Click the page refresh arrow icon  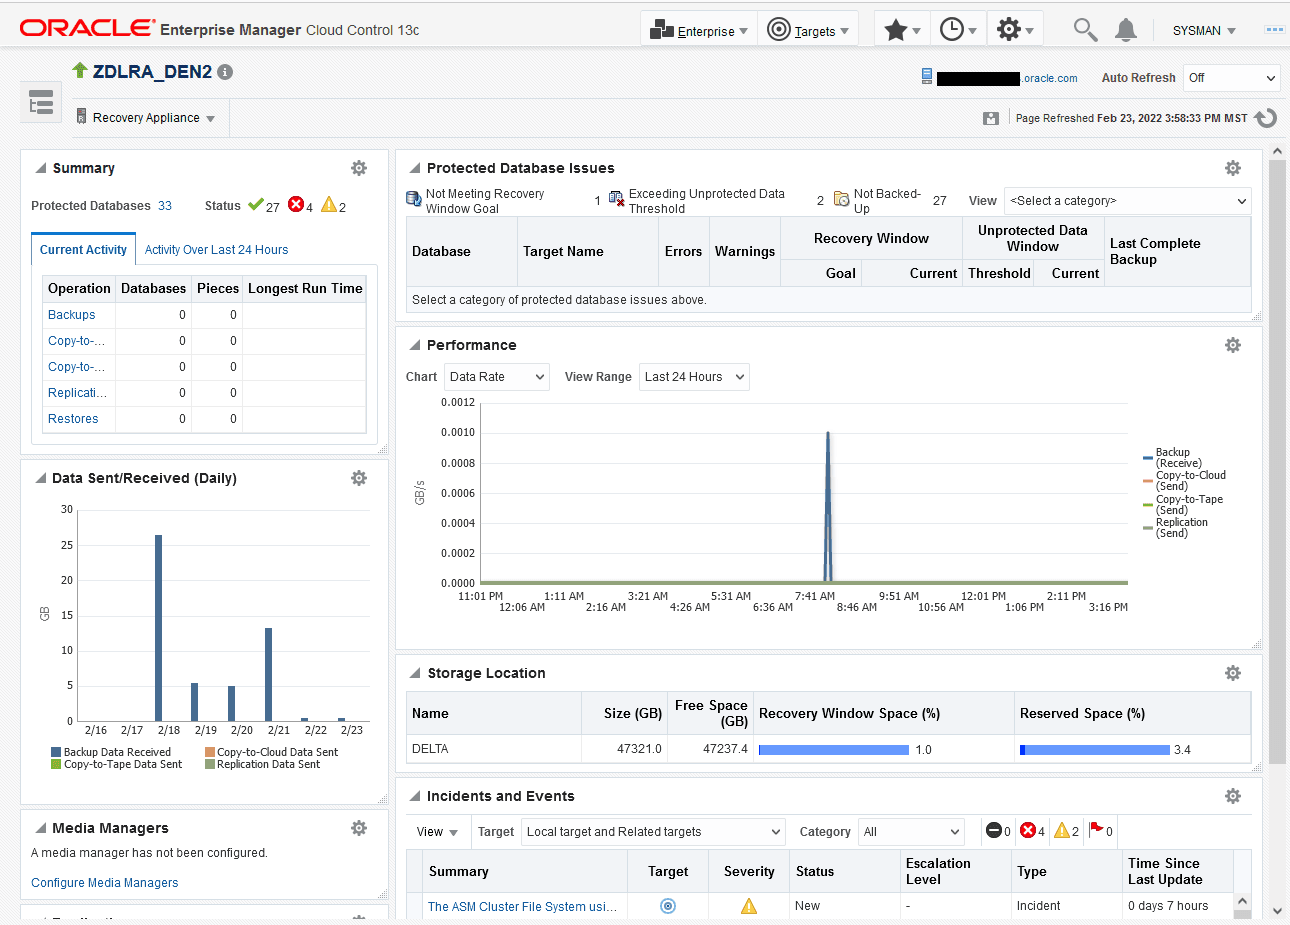click(x=1266, y=118)
